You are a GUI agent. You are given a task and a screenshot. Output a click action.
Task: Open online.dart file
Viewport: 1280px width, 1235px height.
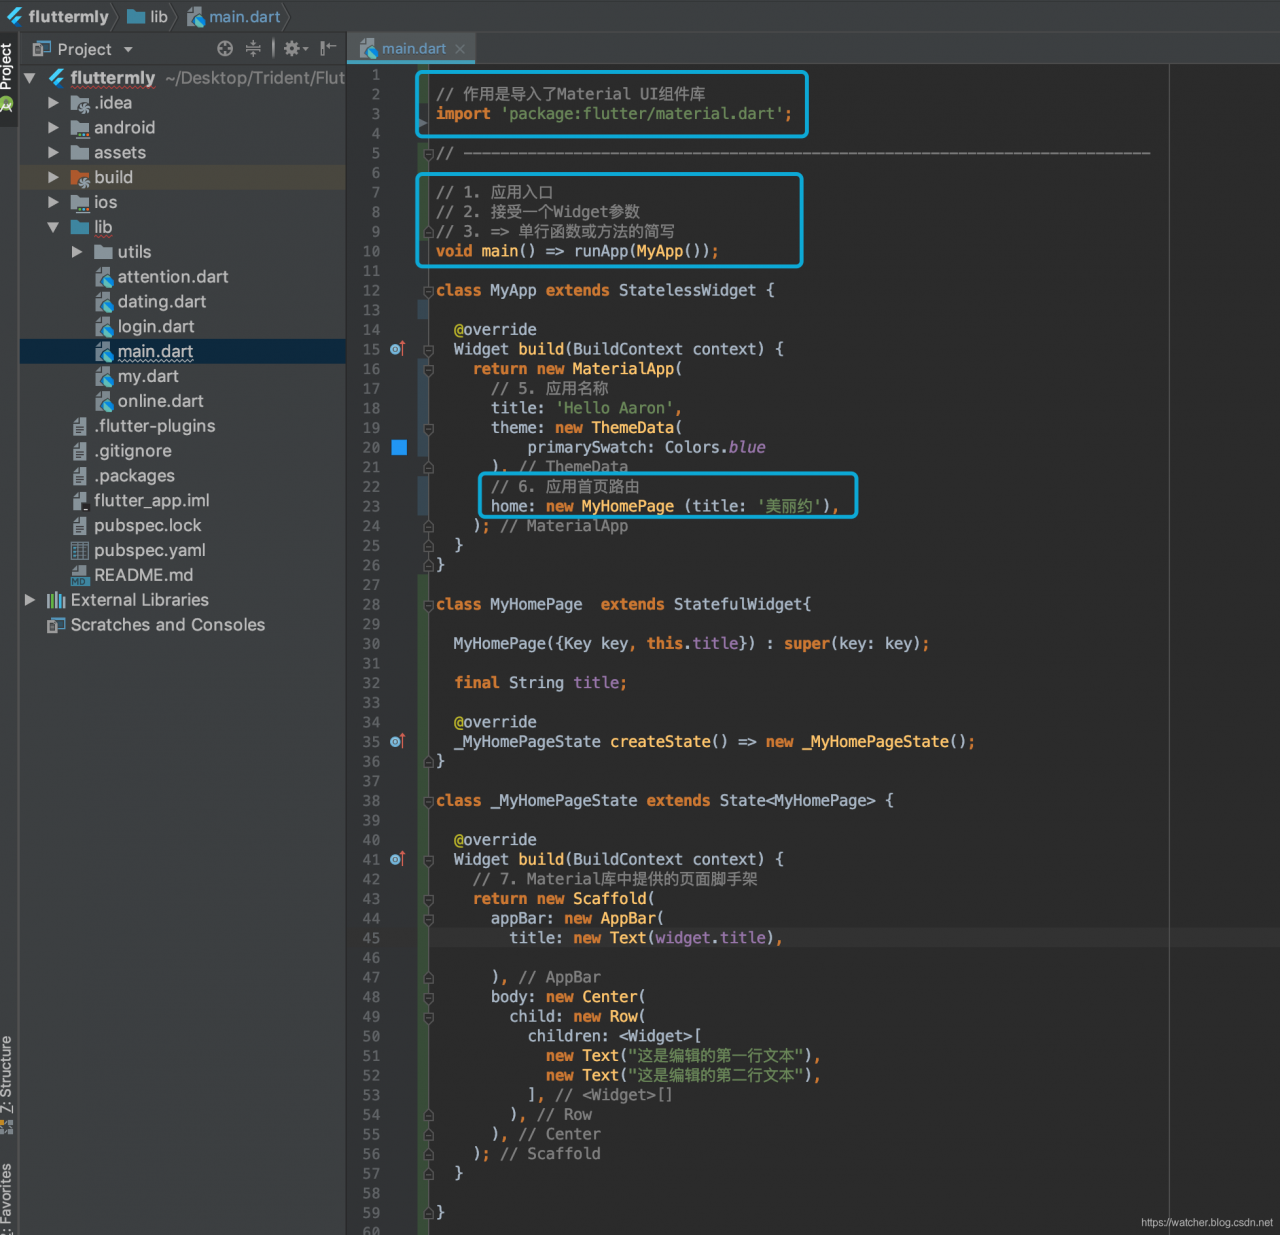160,401
